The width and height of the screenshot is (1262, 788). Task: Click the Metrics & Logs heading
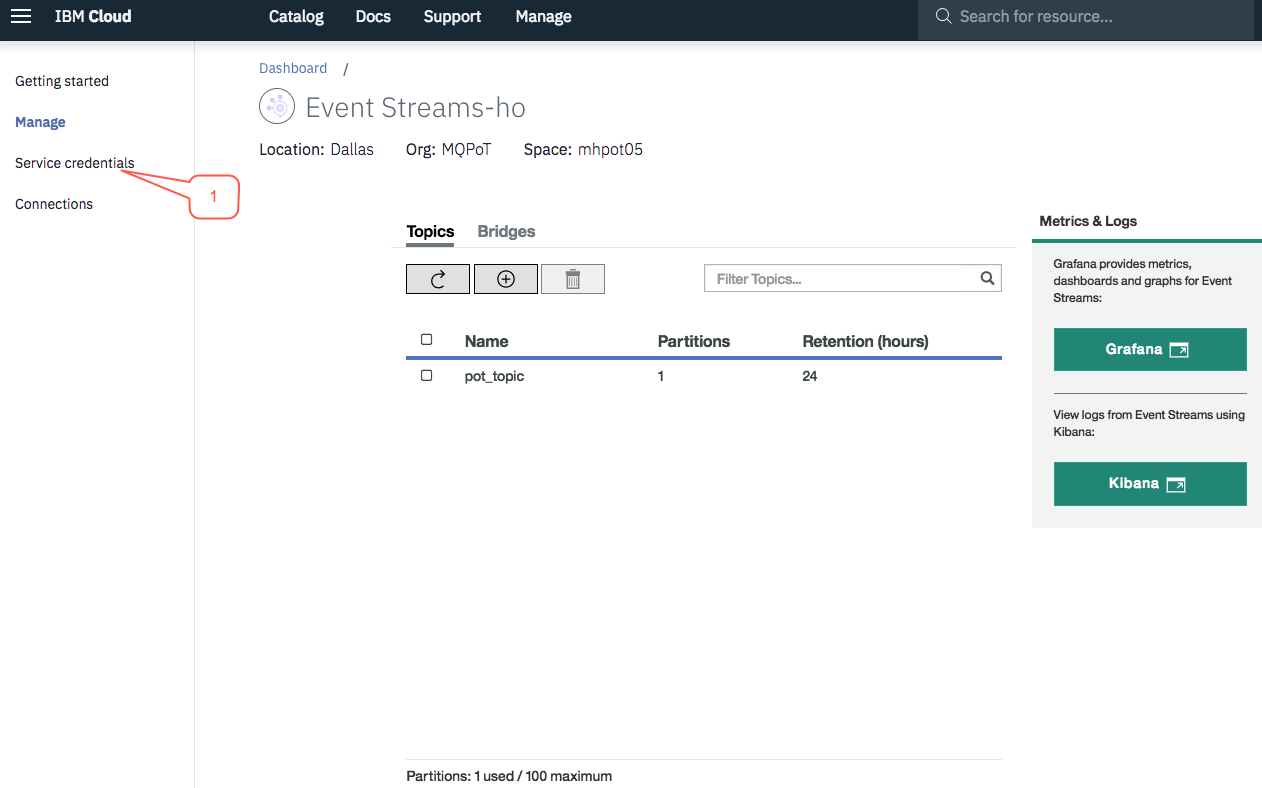tap(1088, 221)
